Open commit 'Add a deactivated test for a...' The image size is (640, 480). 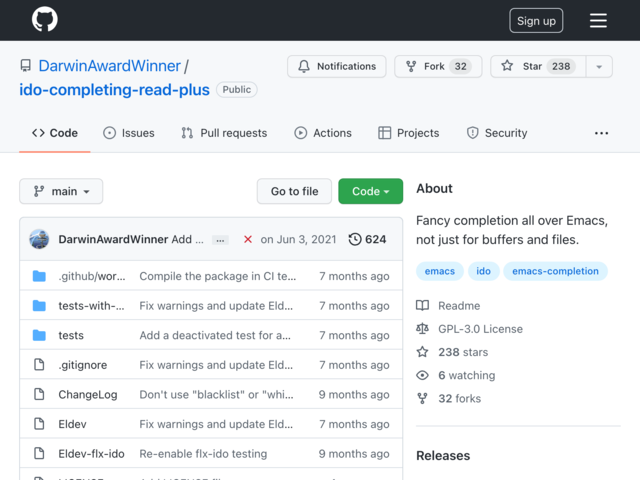pos(215,336)
